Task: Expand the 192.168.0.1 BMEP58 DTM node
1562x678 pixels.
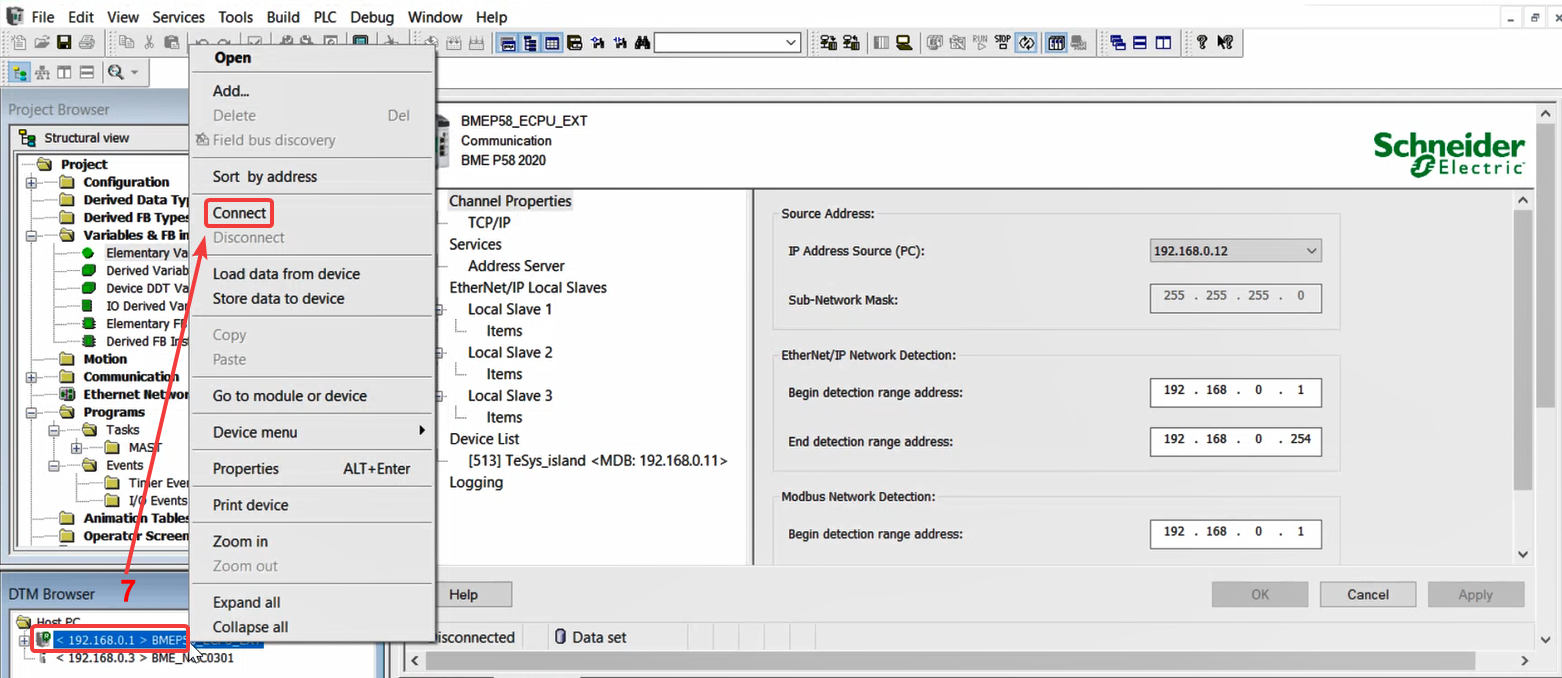Action: click(24, 640)
